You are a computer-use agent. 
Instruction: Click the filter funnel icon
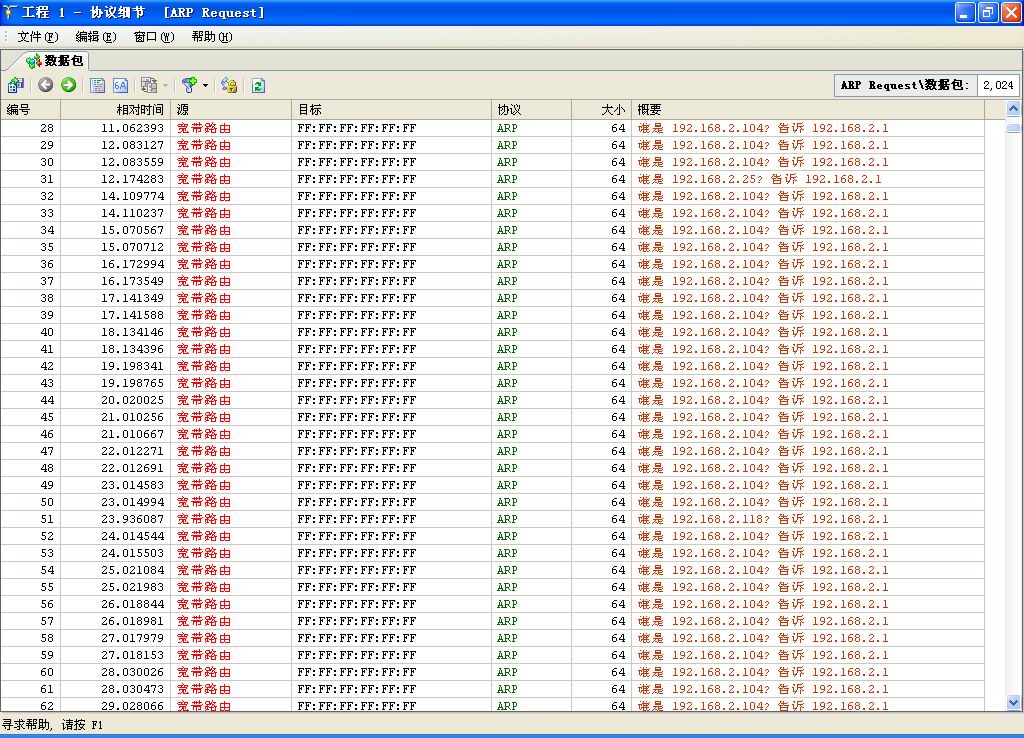click(188, 85)
